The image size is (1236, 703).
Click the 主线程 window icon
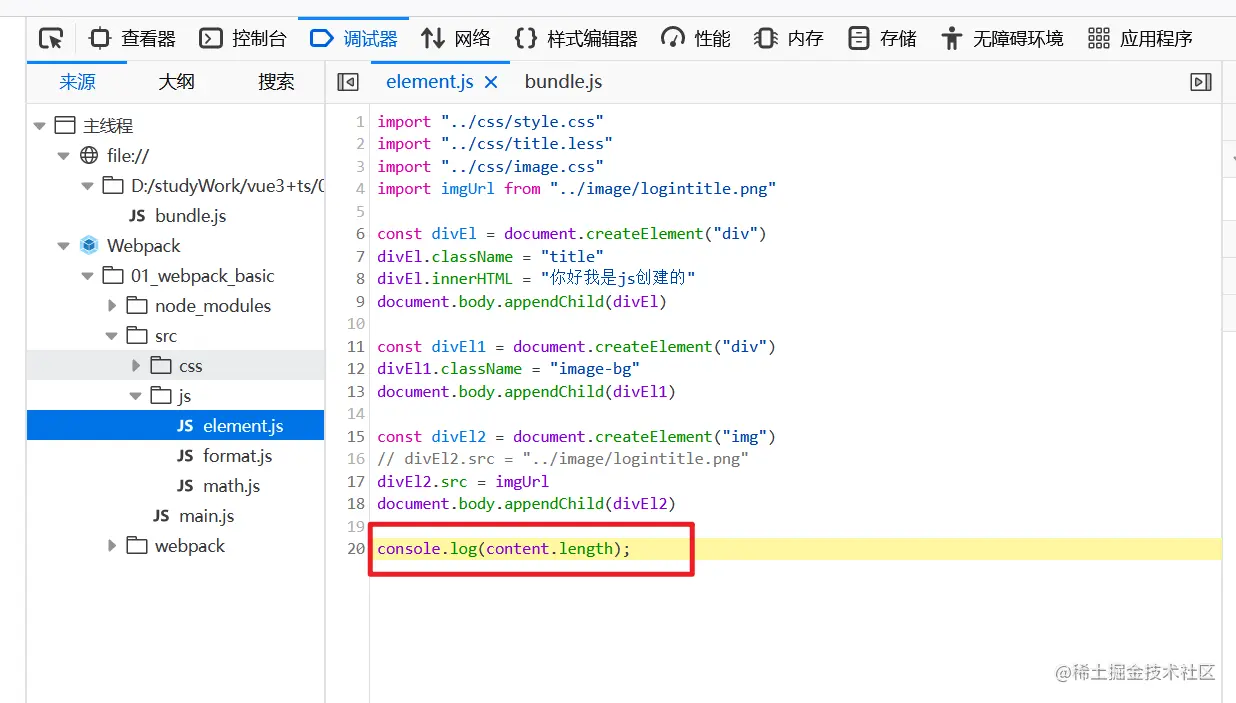point(65,125)
